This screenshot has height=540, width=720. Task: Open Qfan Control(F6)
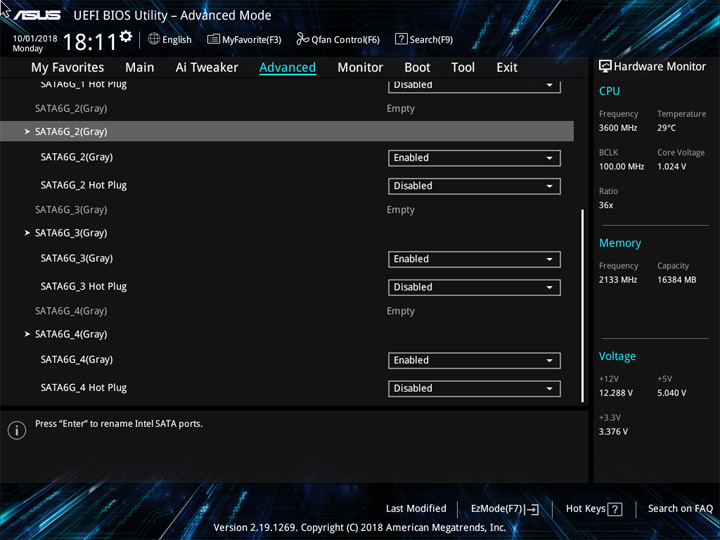pyautogui.click(x=338, y=39)
